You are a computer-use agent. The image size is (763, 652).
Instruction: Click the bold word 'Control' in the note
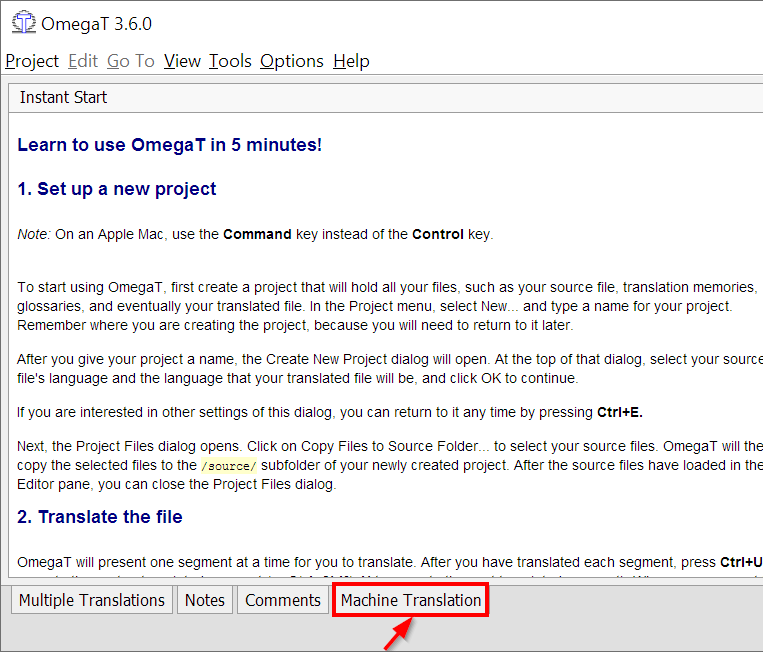pos(438,235)
